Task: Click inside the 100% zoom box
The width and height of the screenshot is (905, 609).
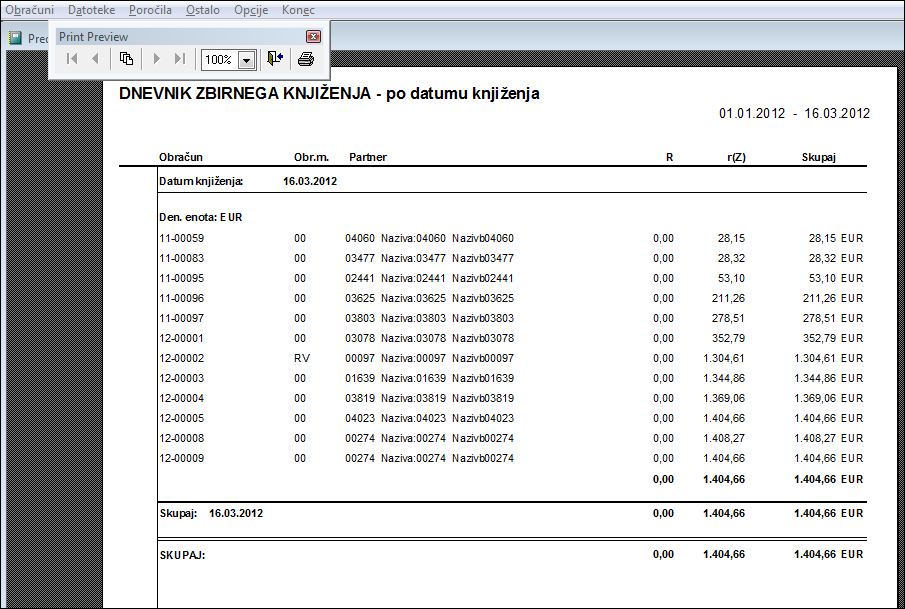Action: pos(219,59)
